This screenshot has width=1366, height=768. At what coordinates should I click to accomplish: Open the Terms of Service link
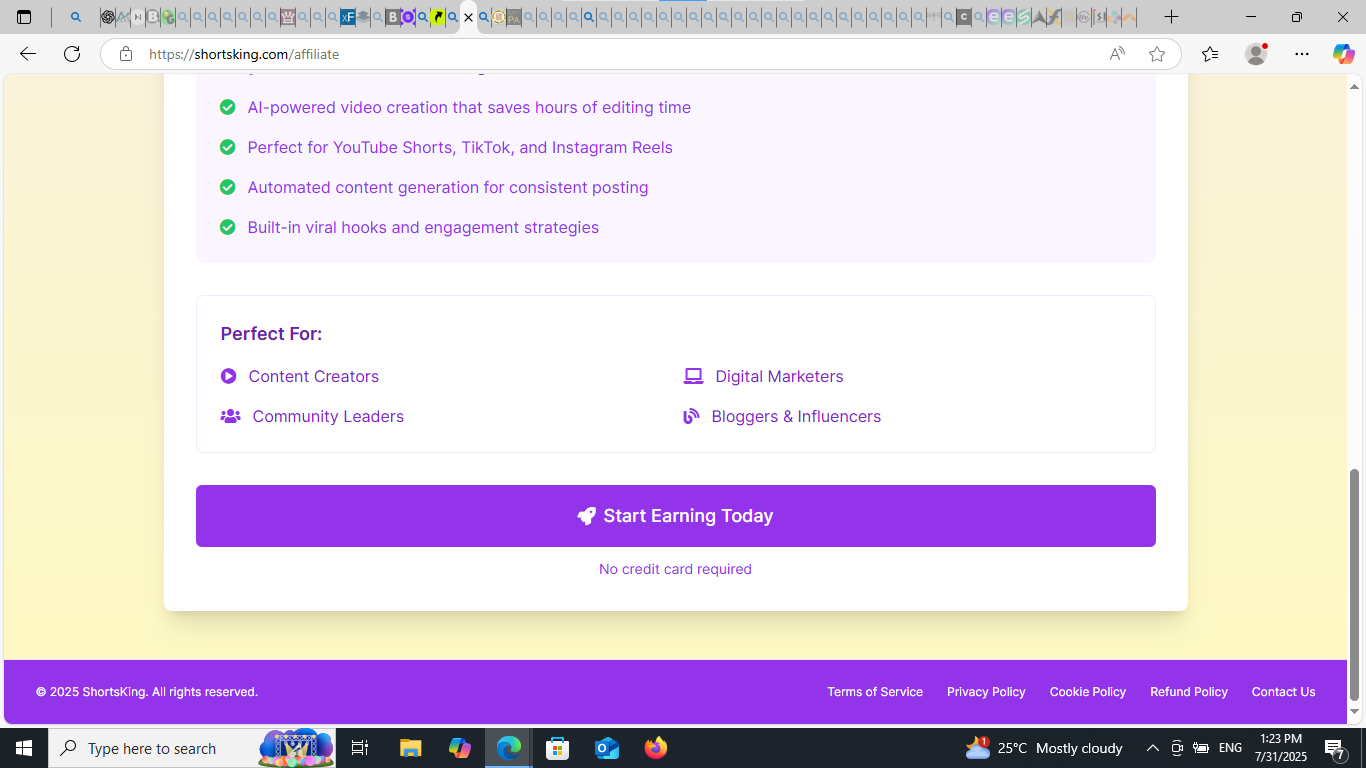tap(875, 692)
